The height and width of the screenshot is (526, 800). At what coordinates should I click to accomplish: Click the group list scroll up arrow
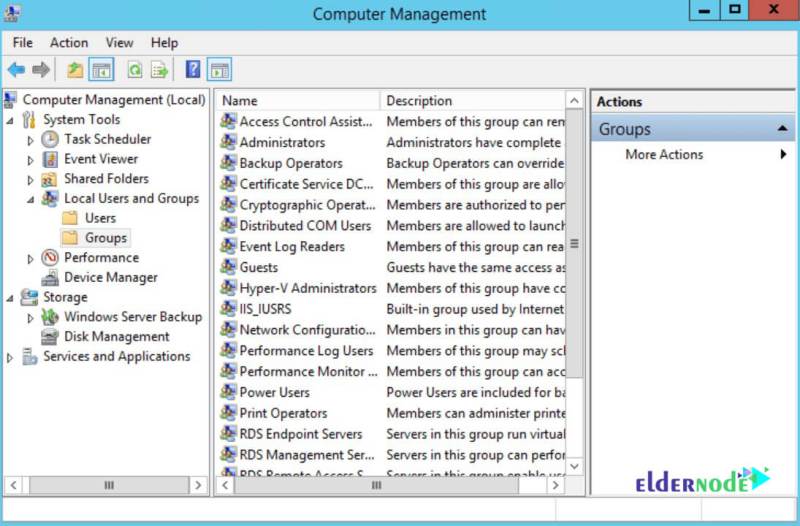coord(574,101)
